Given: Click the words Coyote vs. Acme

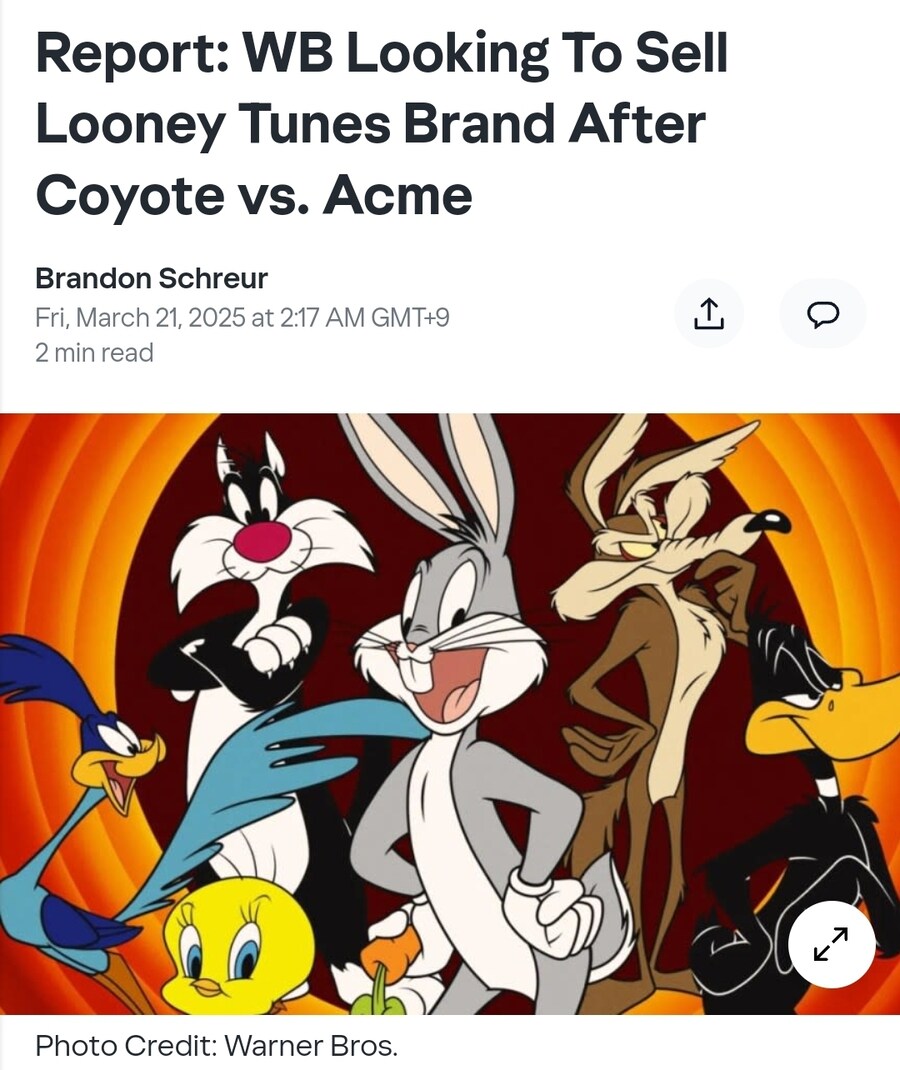Looking at the screenshot, I should 254,196.
